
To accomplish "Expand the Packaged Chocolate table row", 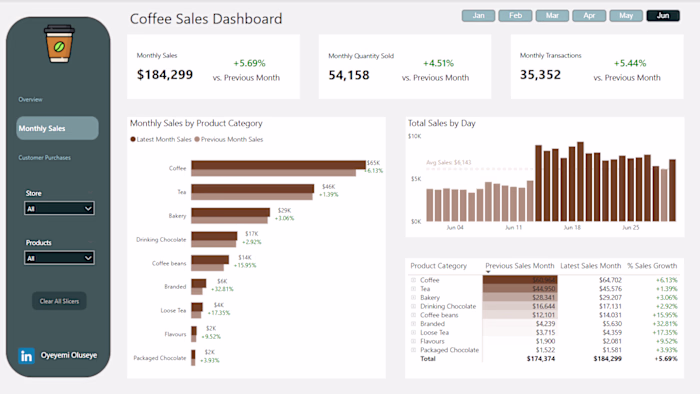I will 413,350.
